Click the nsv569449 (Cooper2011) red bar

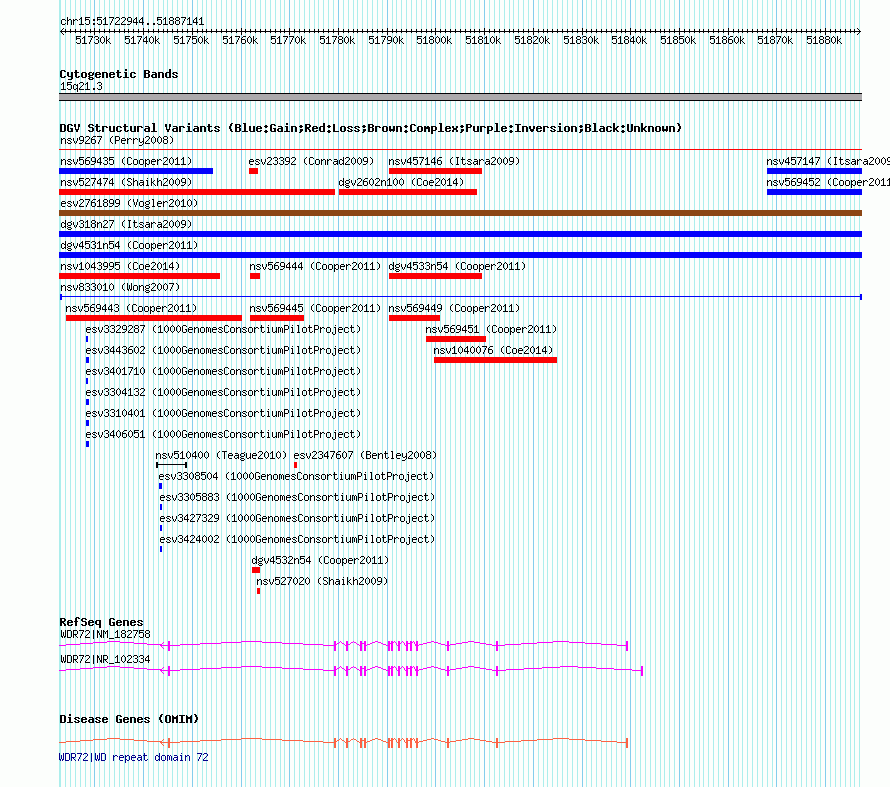pyautogui.click(x=414, y=318)
